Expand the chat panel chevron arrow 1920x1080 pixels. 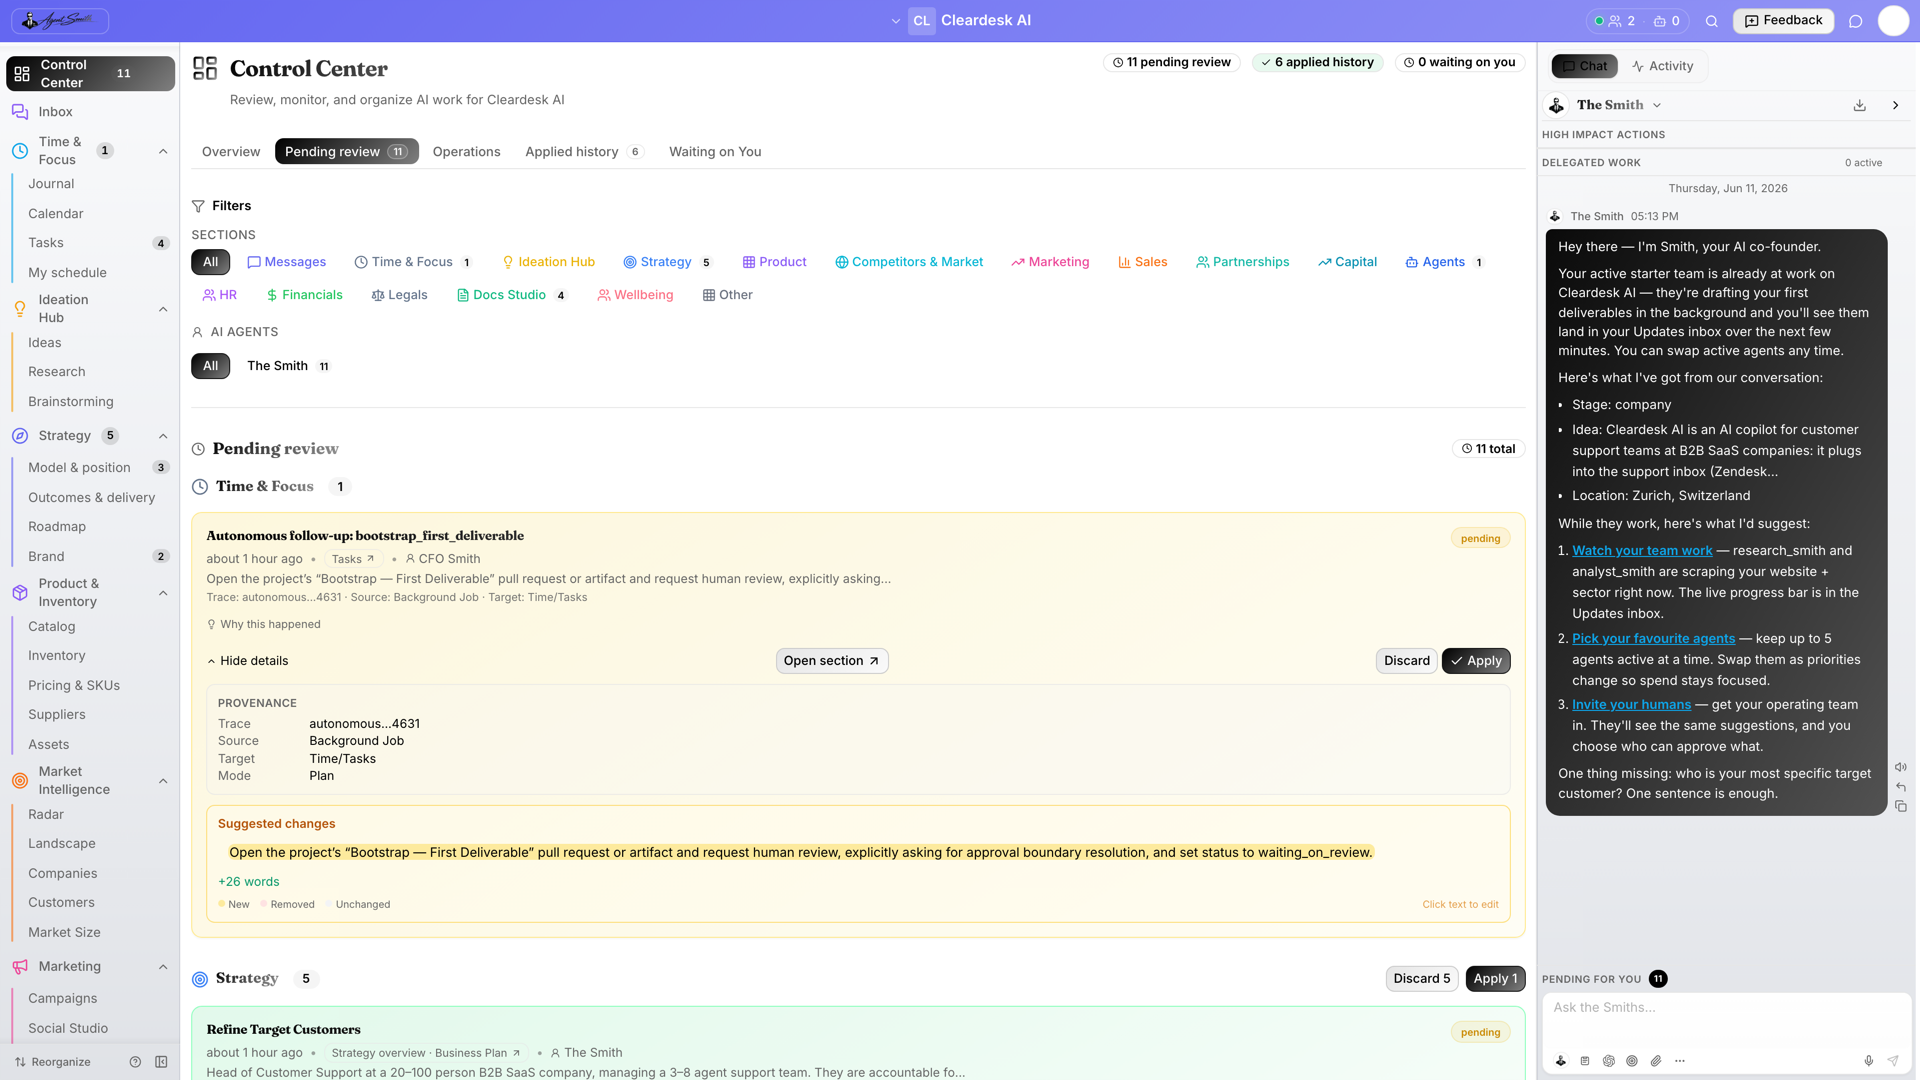(1895, 105)
